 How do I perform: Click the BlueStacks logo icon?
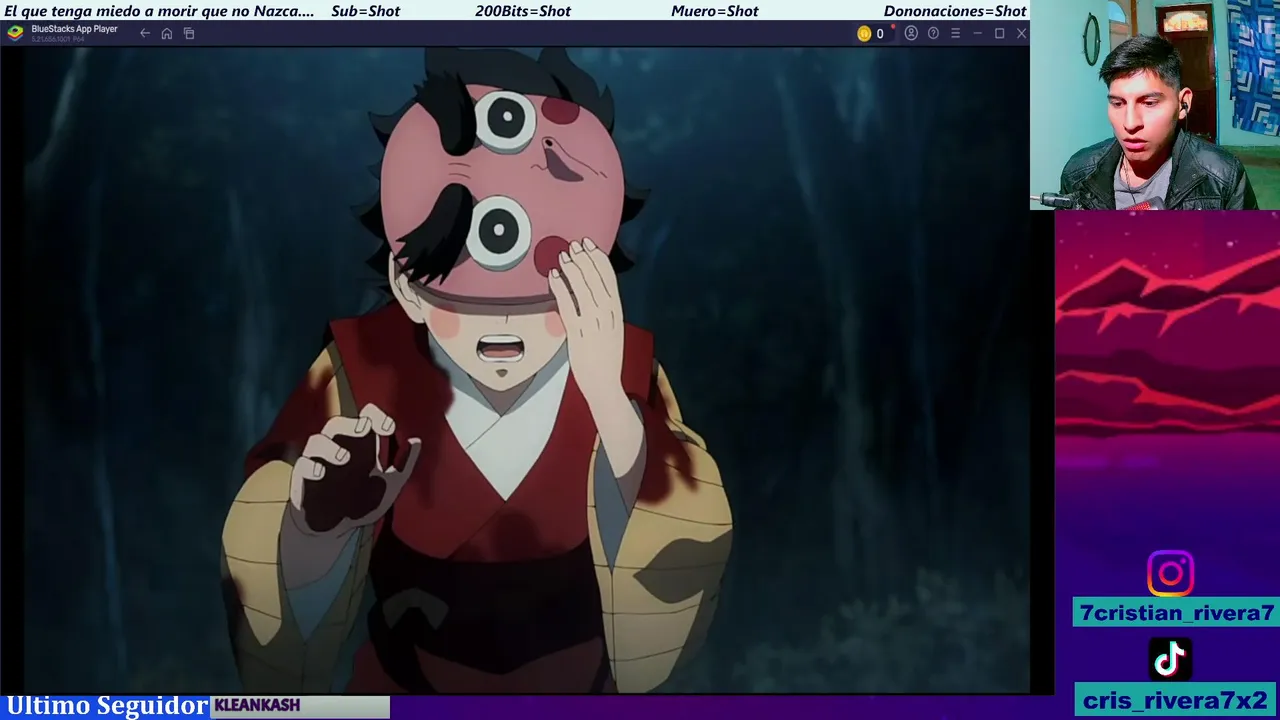[15, 32]
